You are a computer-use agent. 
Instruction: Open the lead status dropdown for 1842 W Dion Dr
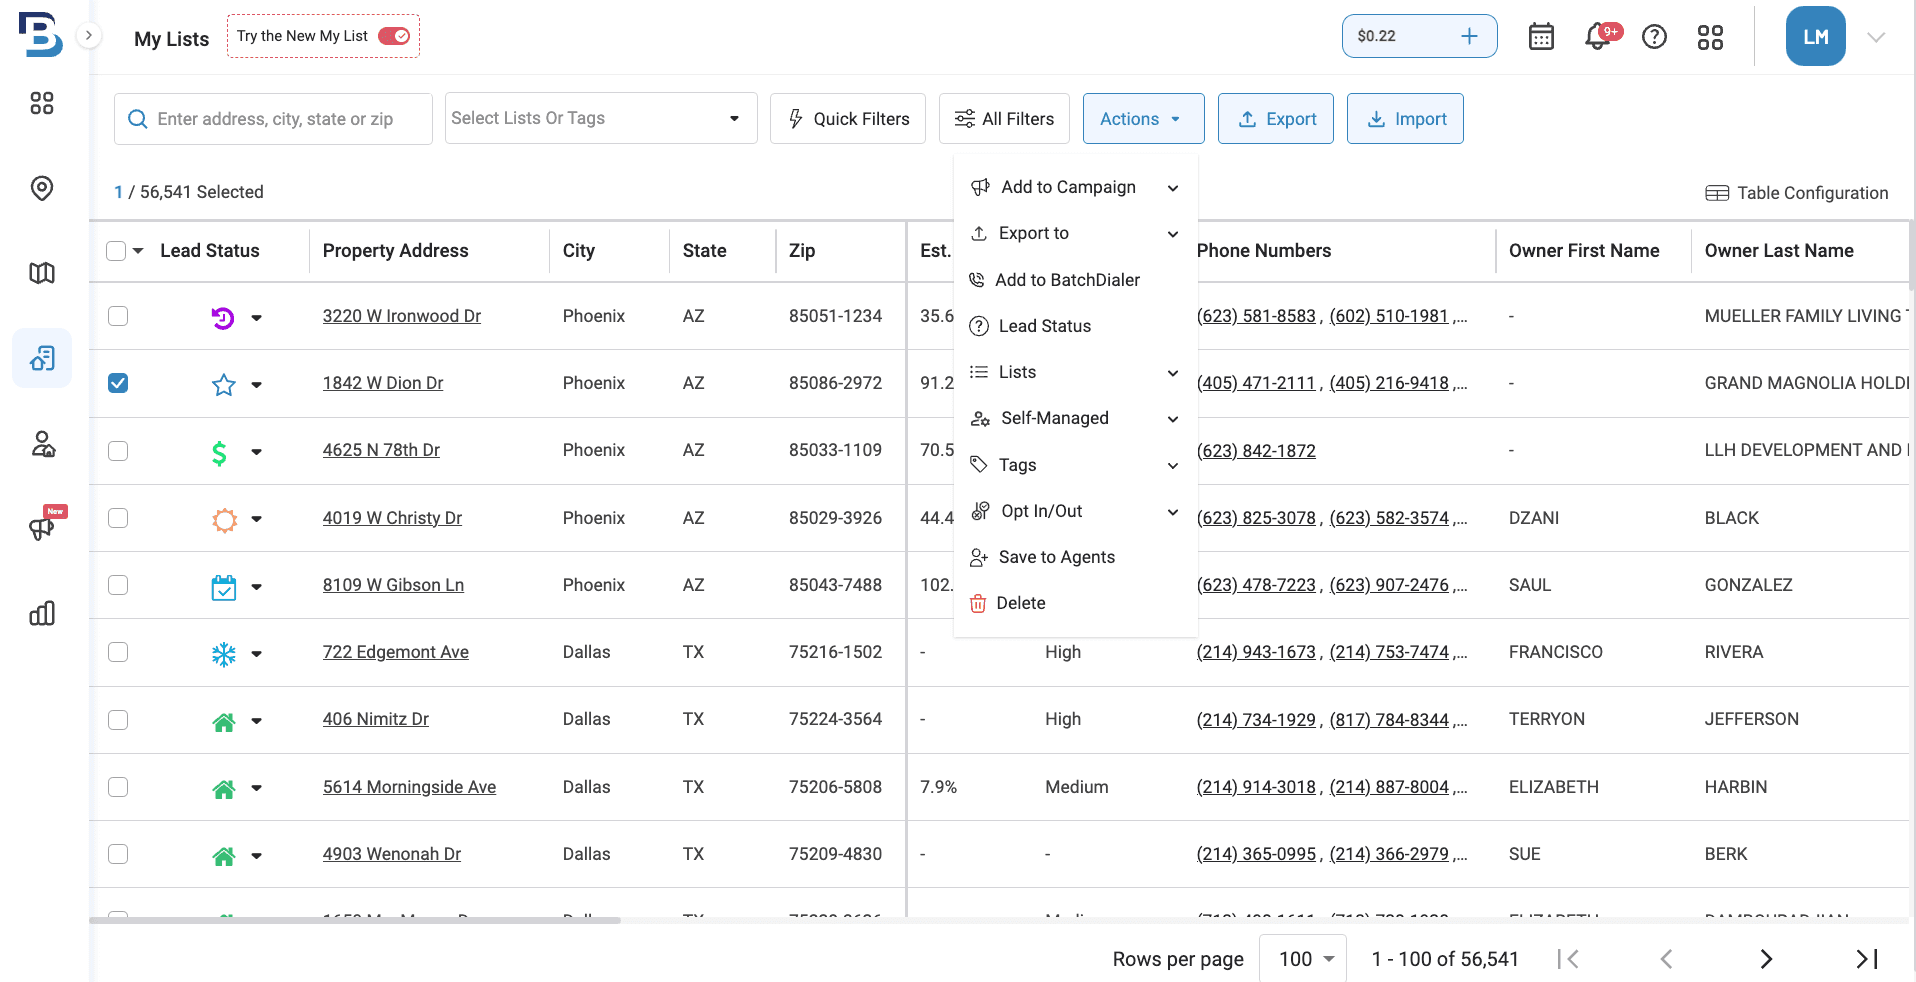256,385
